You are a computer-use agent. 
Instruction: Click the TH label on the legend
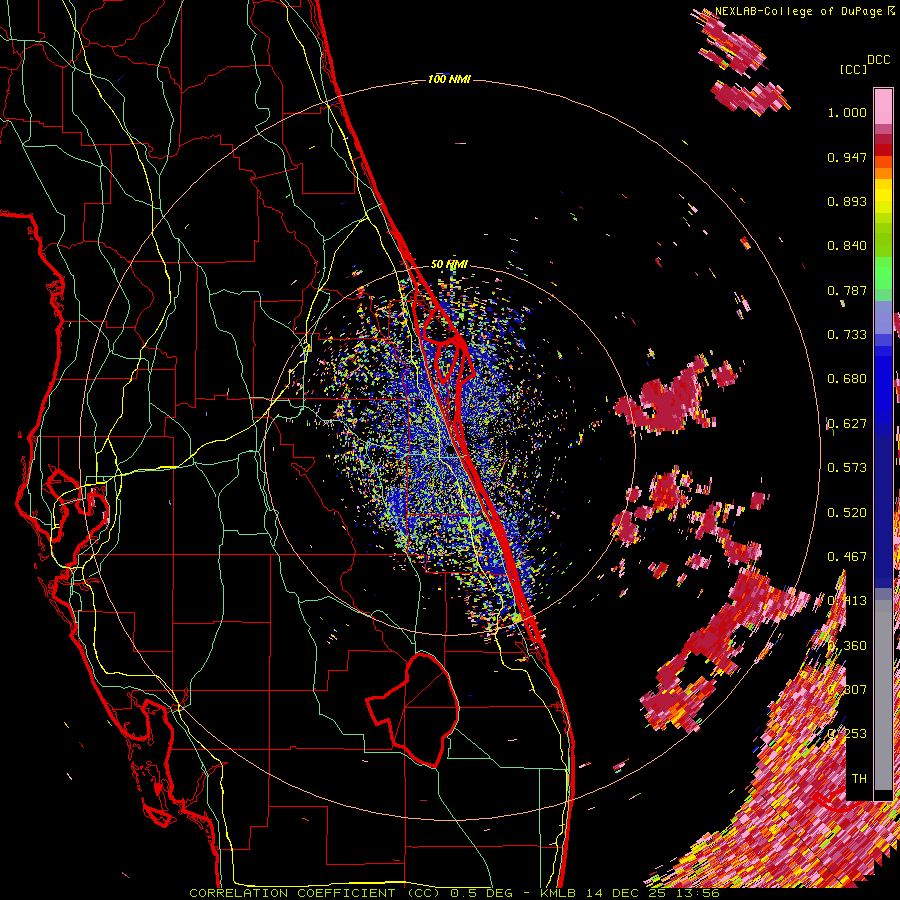[x=859, y=778]
